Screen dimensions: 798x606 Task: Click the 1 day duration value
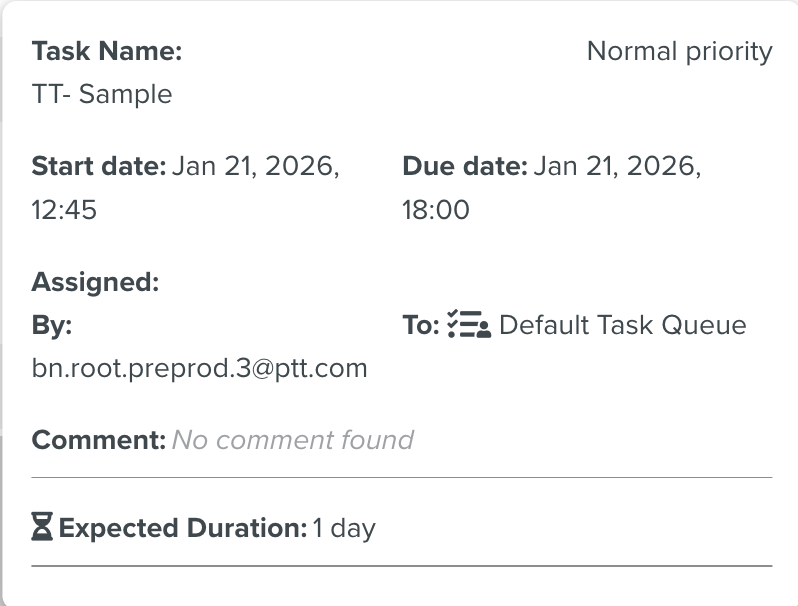tap(344, 527)
